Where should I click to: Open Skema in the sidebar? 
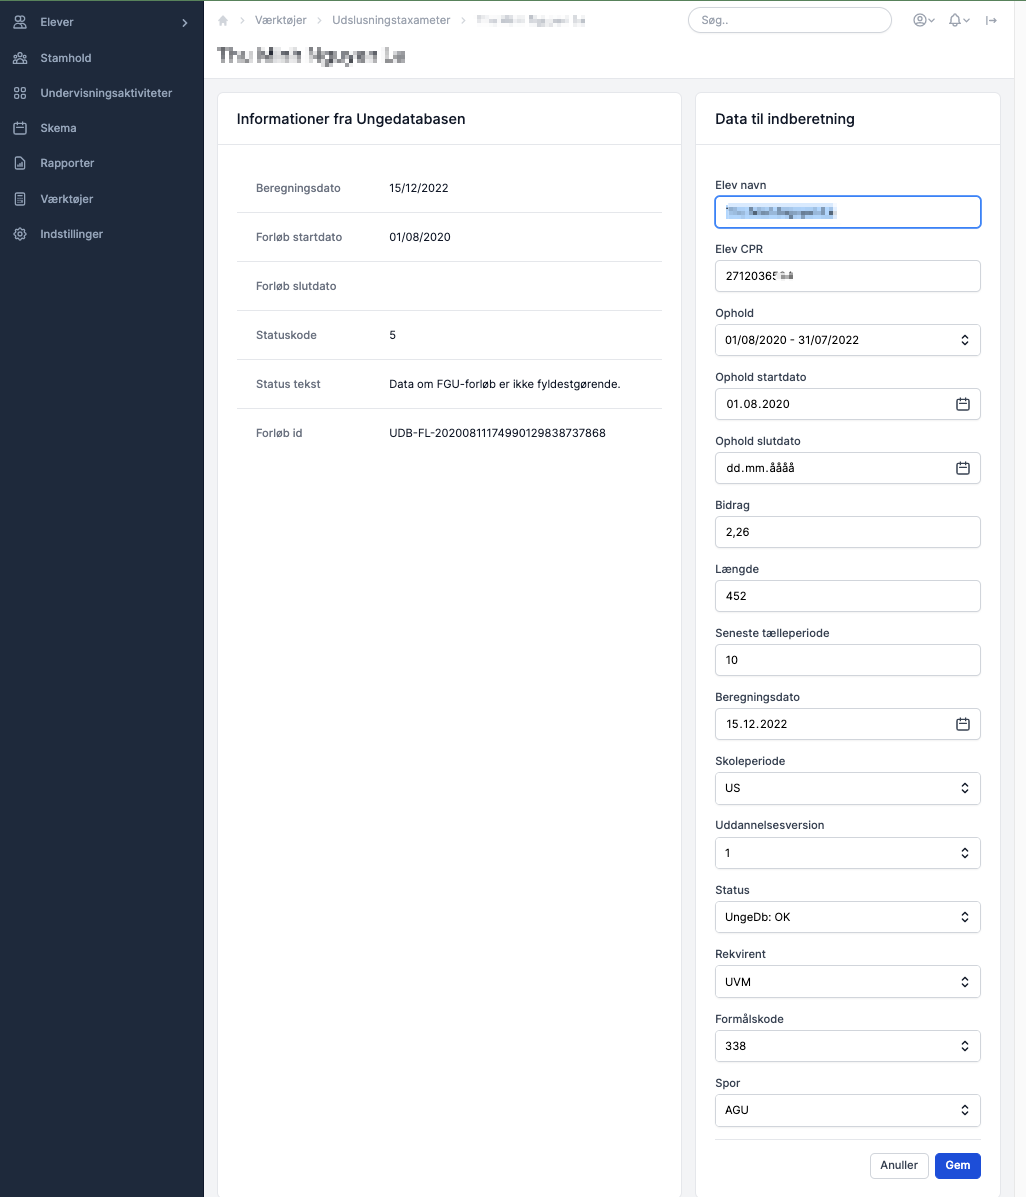(58, 128)
